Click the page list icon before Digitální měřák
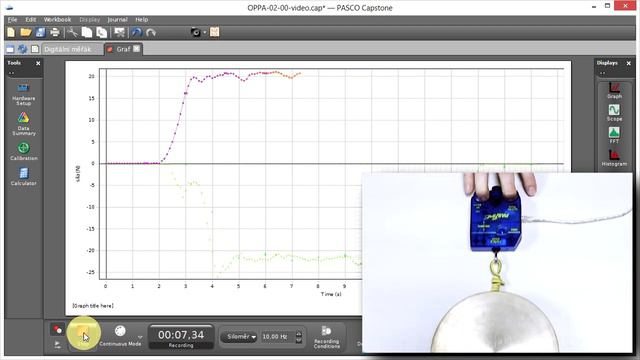 tap(35, 49)
